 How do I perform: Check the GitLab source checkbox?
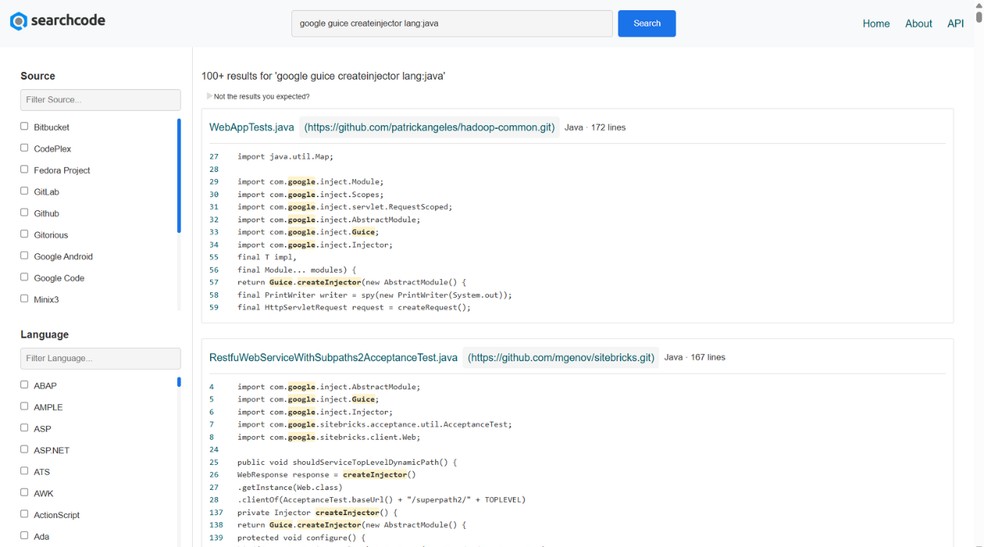[x=24, y=191]
